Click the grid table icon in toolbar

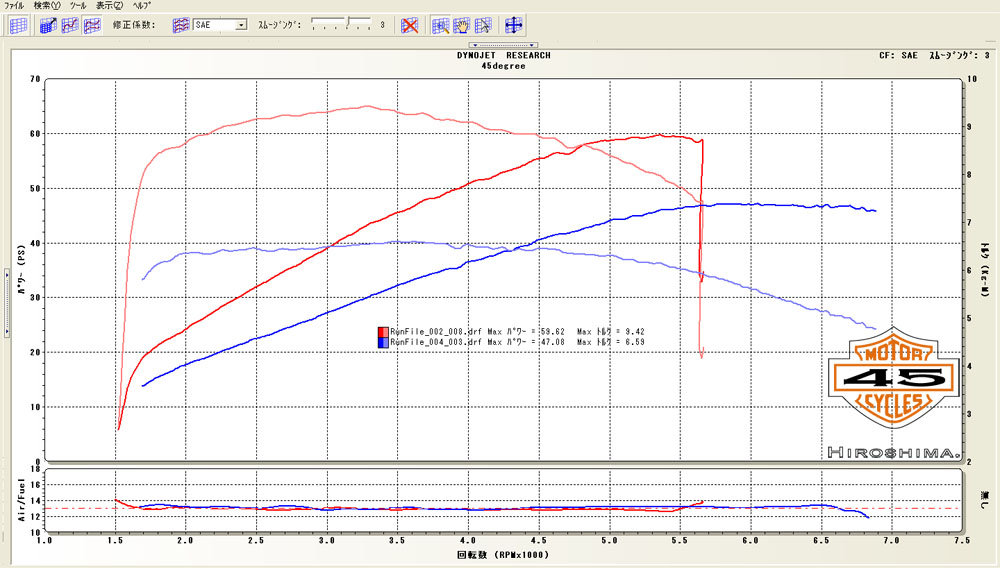point(18,25)
